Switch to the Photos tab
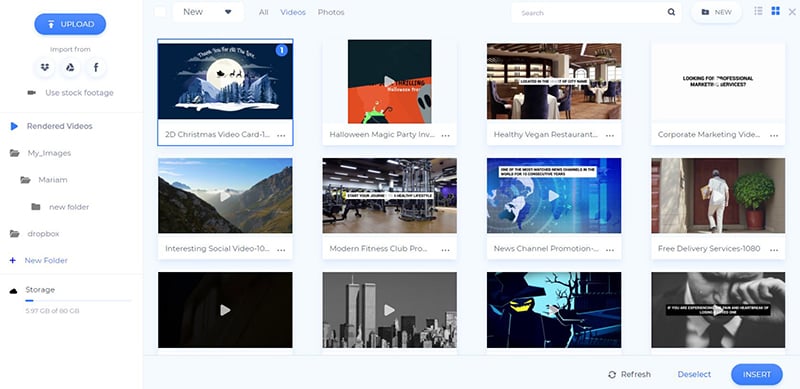Viewport: 800px width, 389px height. click(331, 12)
